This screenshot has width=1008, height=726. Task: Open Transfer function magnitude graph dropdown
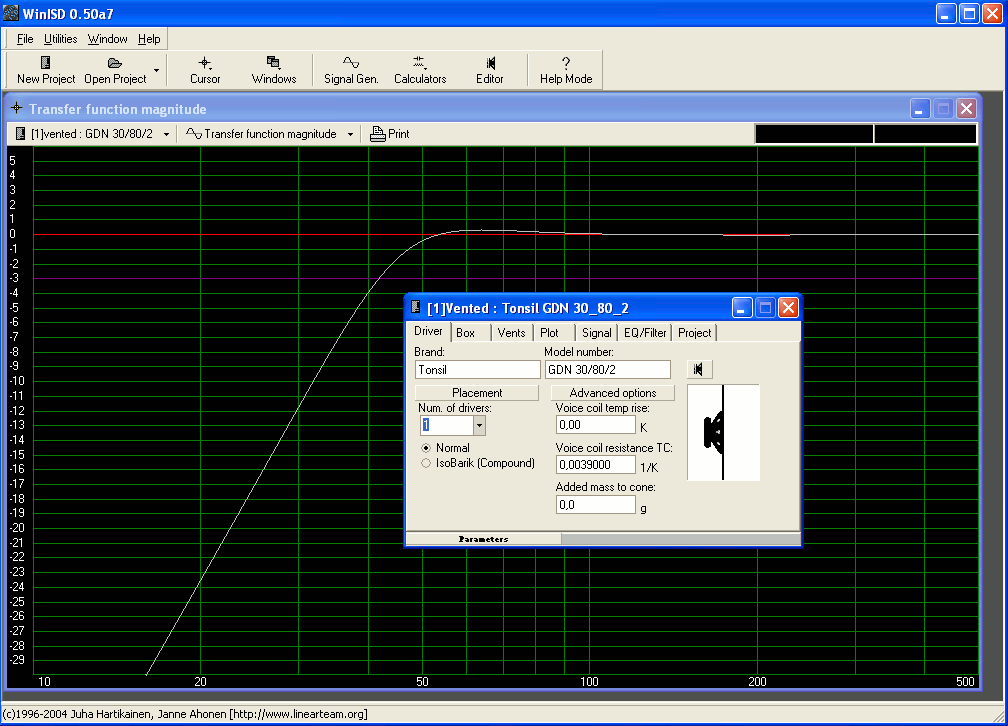pos(350,134)
